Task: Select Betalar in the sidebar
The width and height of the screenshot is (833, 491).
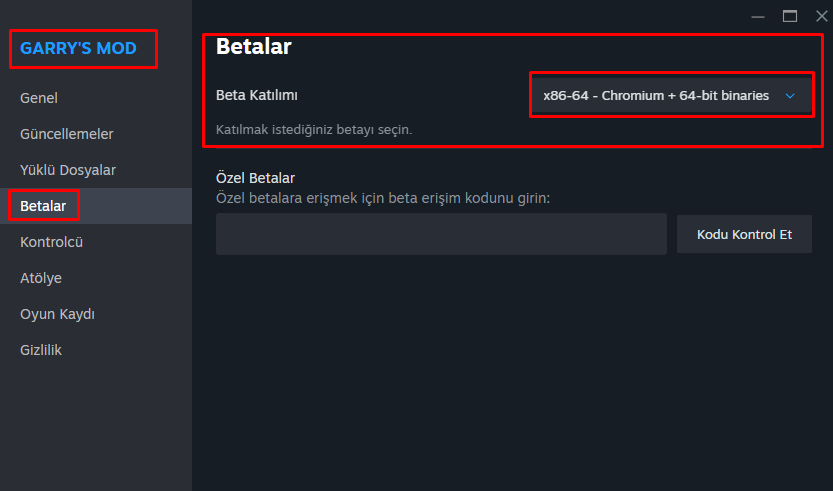Action: coord(43,206)
